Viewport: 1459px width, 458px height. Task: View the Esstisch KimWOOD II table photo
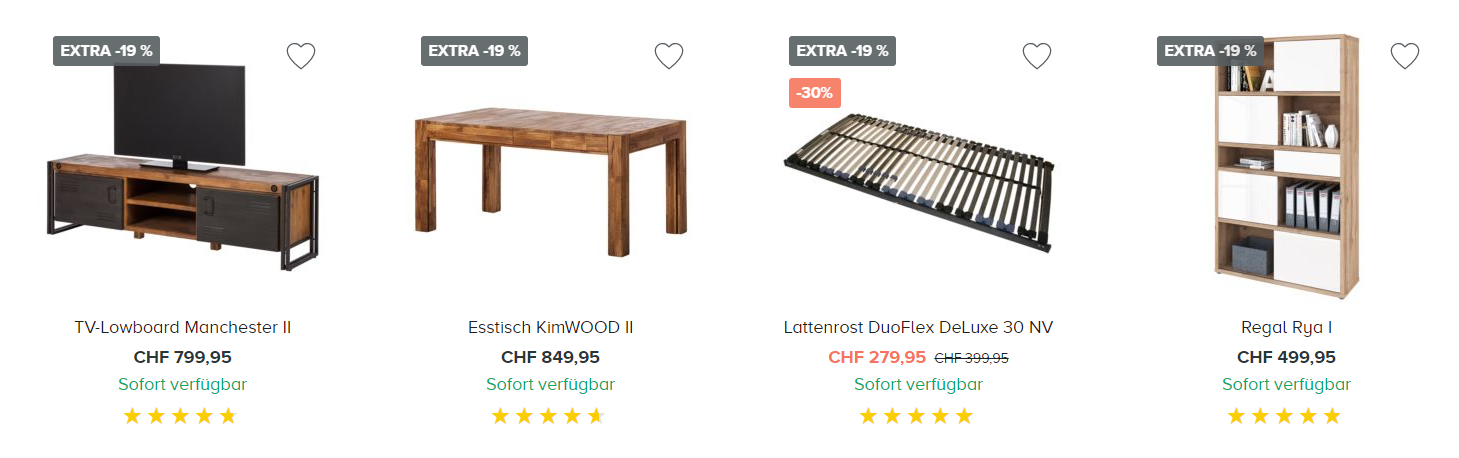coord(550,180)
